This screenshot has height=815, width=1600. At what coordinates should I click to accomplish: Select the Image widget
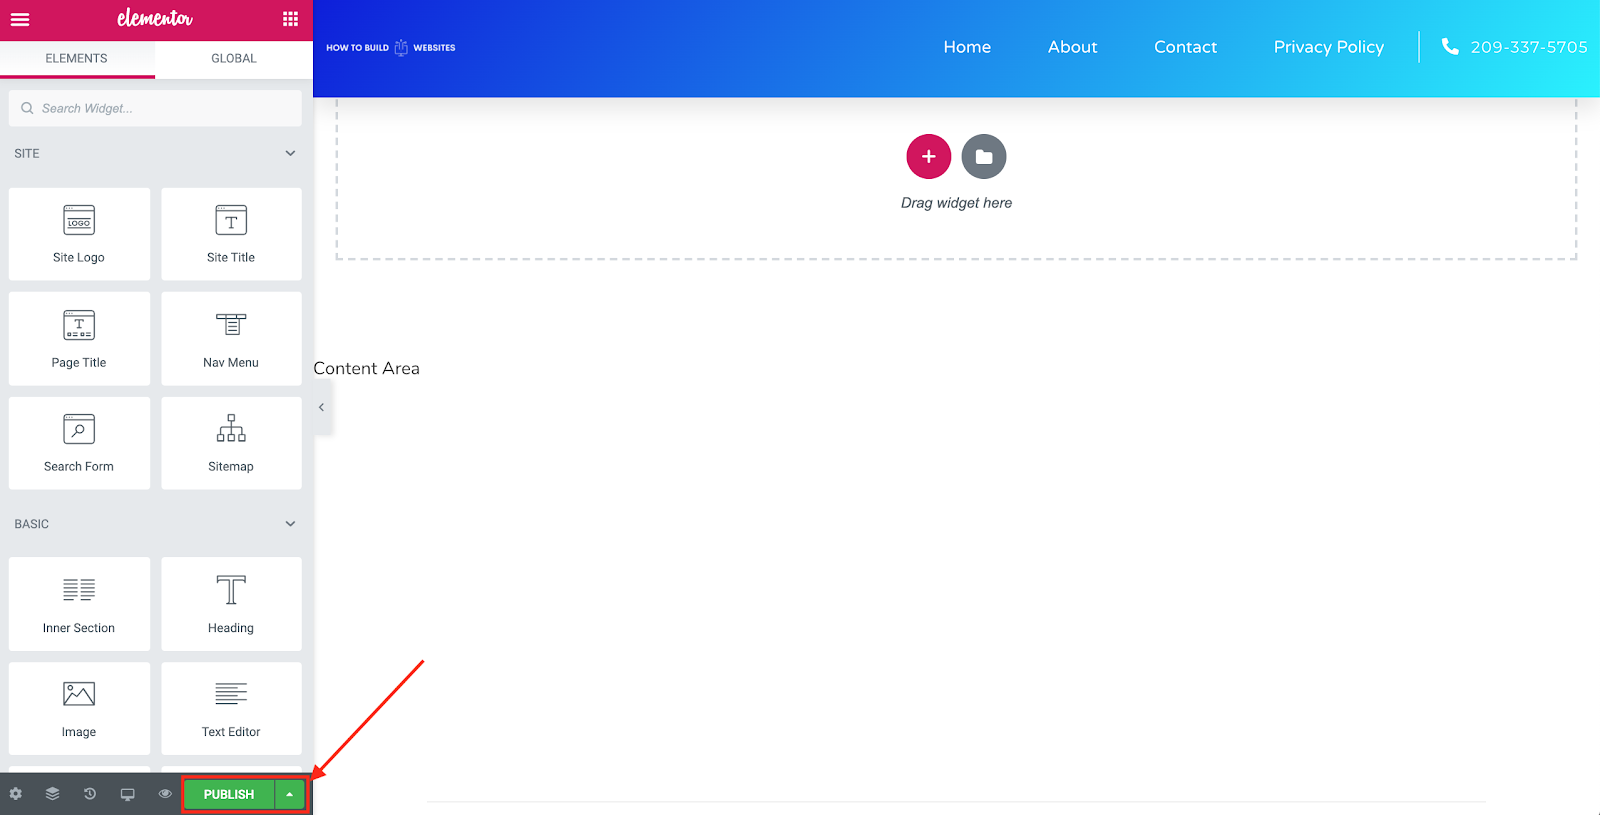click(x=79, y=708)
